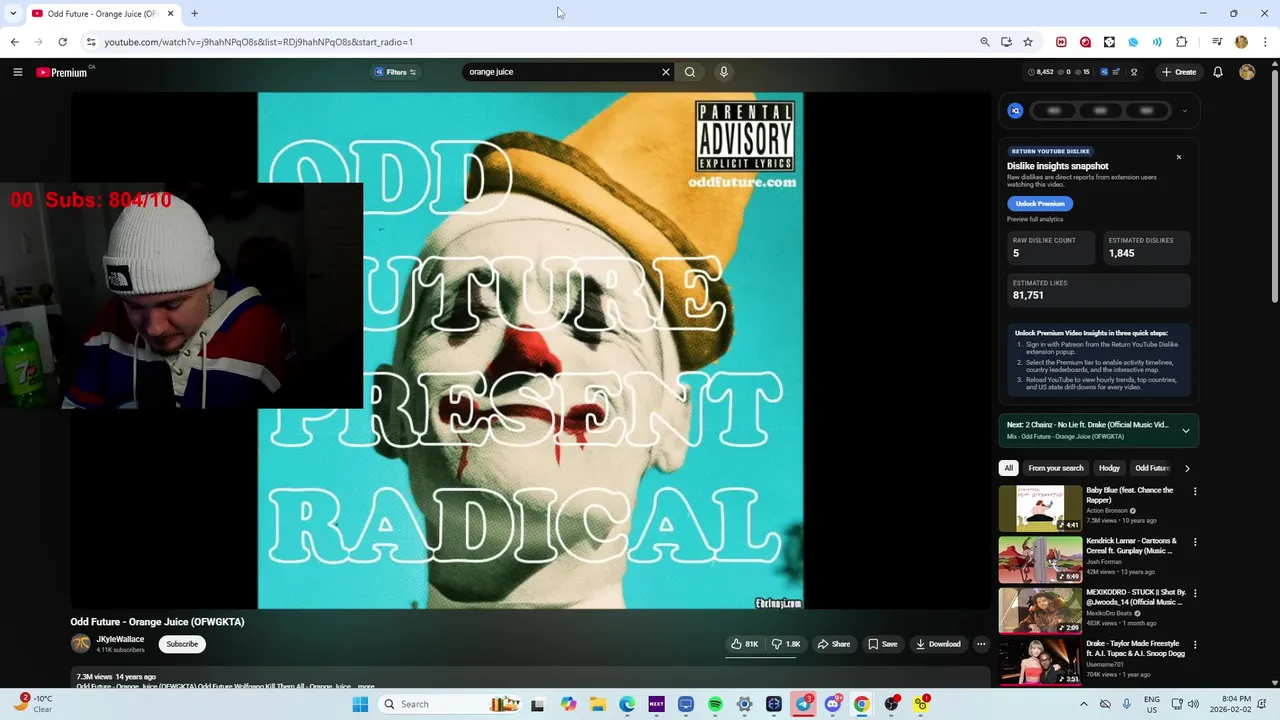This screenshot has width=1280, height=720.
Task: Dislike the video with thumbs down
Action: tap(785, 644)
